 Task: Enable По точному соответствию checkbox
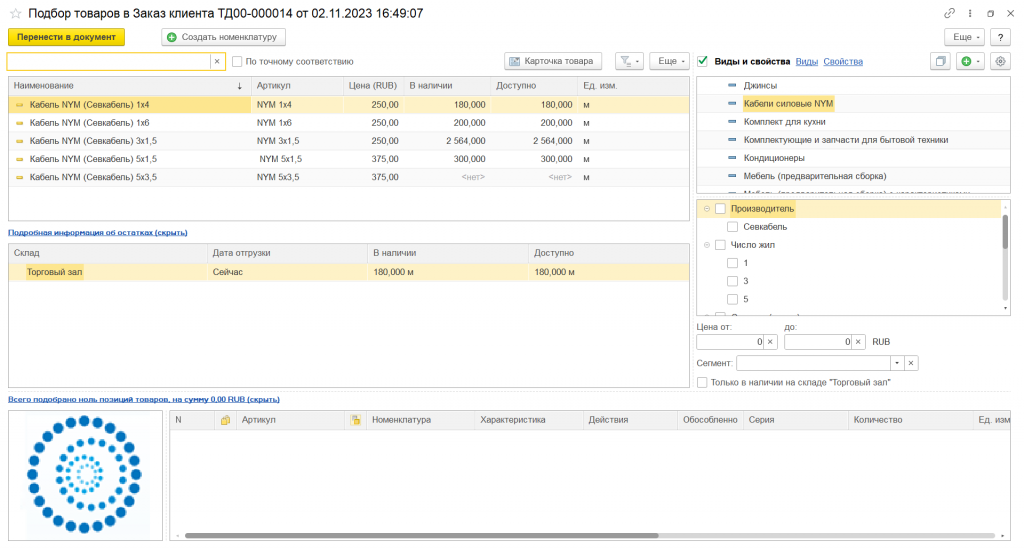(x=237, y=61)
